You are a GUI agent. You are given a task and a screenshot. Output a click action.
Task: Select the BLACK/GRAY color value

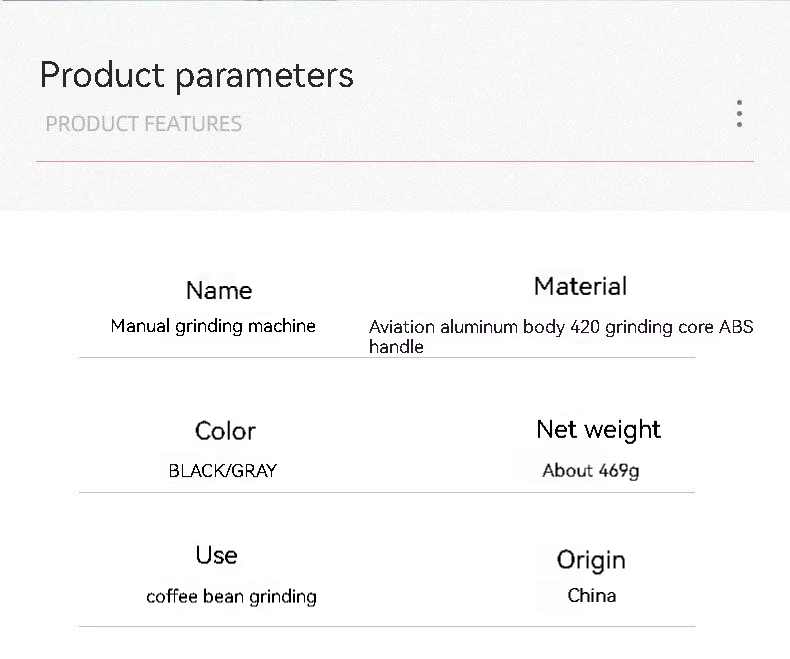click(223, 471)
